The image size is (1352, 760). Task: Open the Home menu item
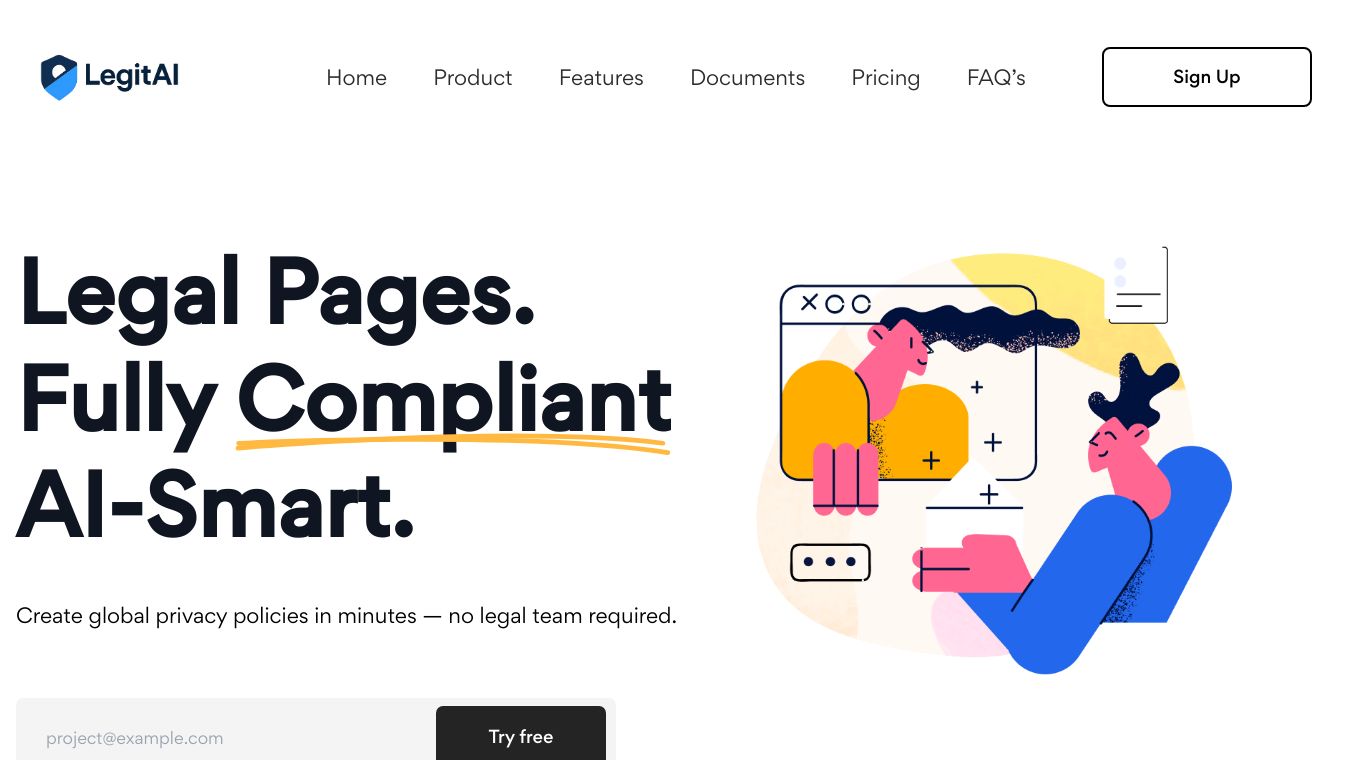(356, 78)
